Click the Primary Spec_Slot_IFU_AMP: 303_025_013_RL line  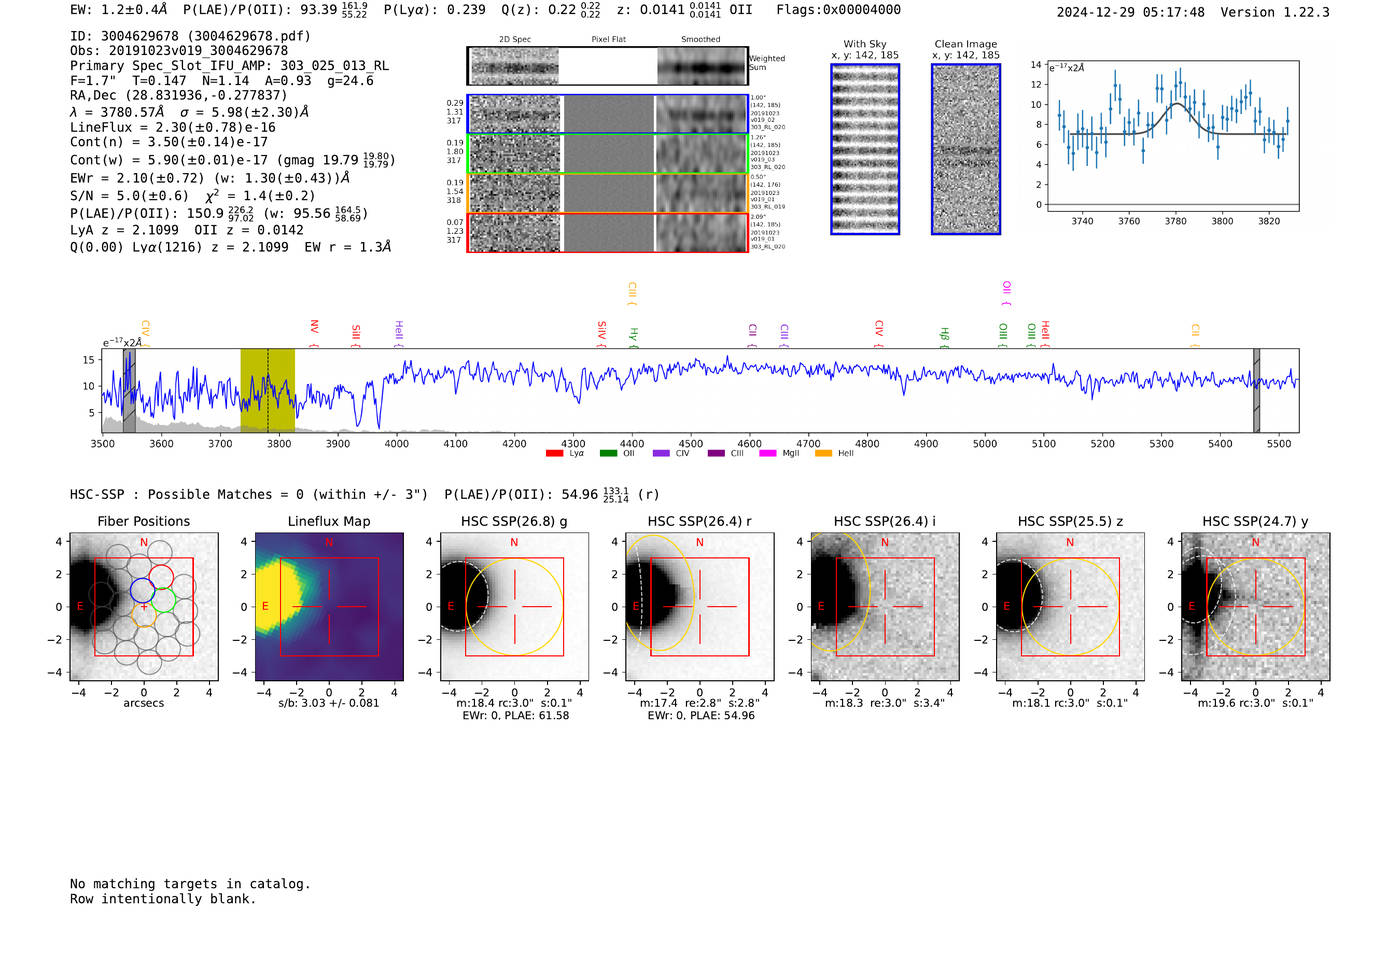click(x=230, y=66)
